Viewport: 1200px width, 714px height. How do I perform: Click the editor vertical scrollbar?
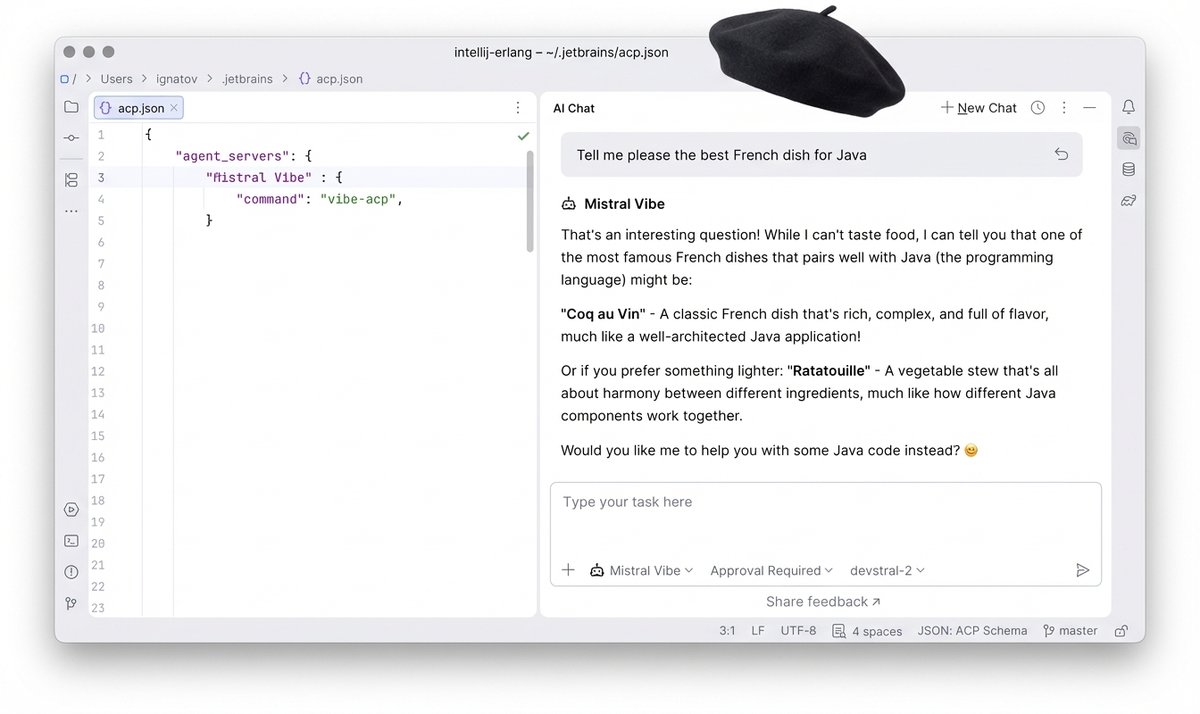(x=530, y=200)
